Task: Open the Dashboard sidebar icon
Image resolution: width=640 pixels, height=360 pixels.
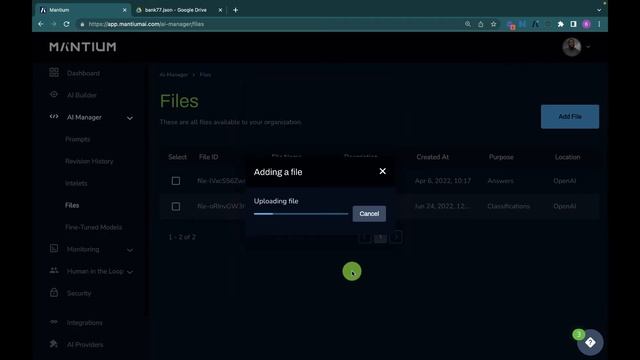Action: tap(54, 73)
